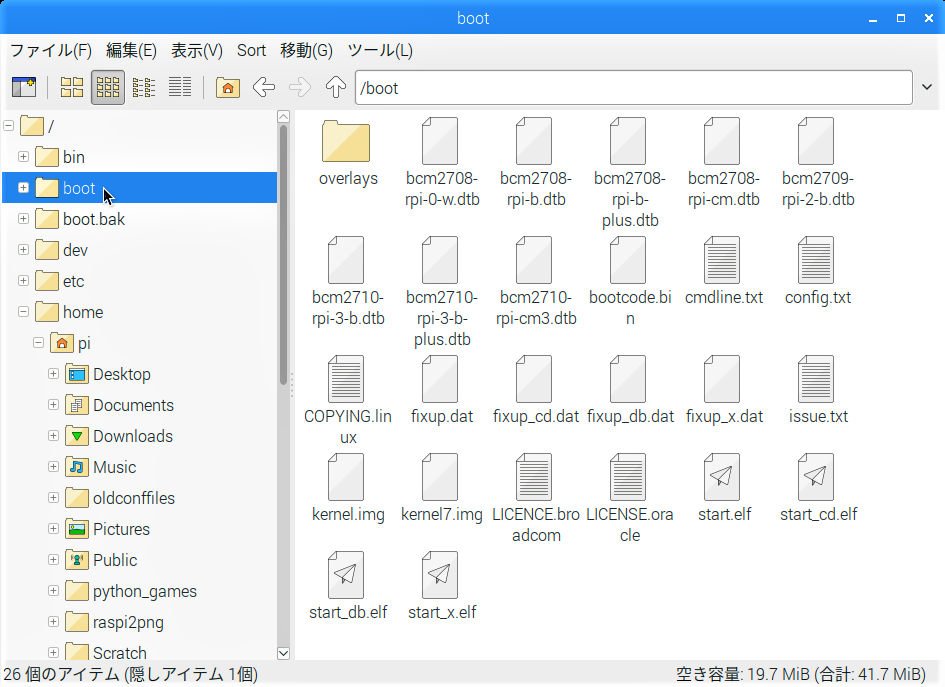Select bcm2708-rpi-b.dtb file
Image resolution: width=945 pixels, height=687 pixels.
(x=534, y=141)
